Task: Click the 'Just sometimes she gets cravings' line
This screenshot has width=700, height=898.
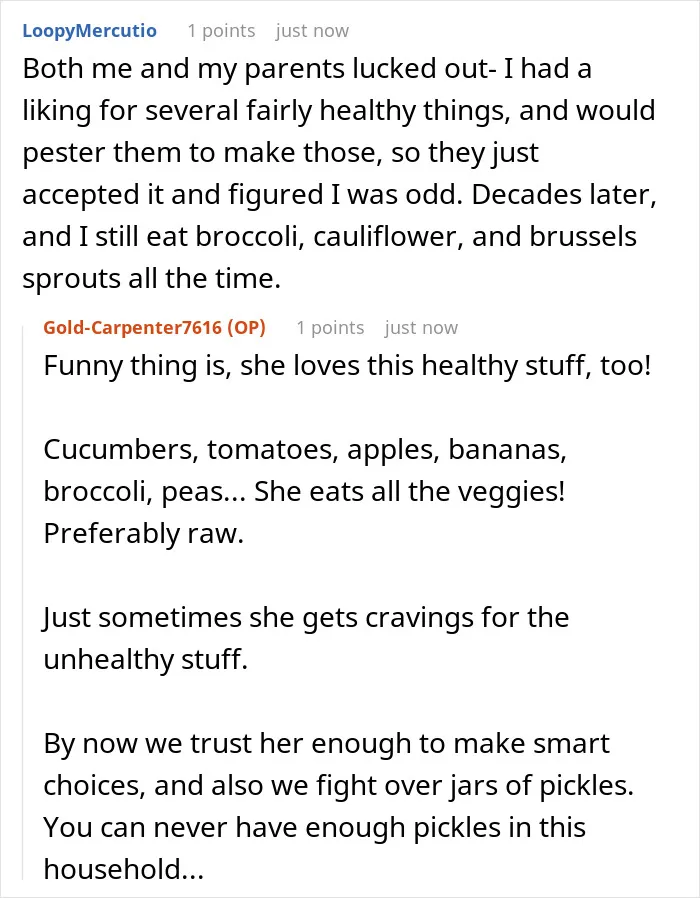Action: point(306,618)
